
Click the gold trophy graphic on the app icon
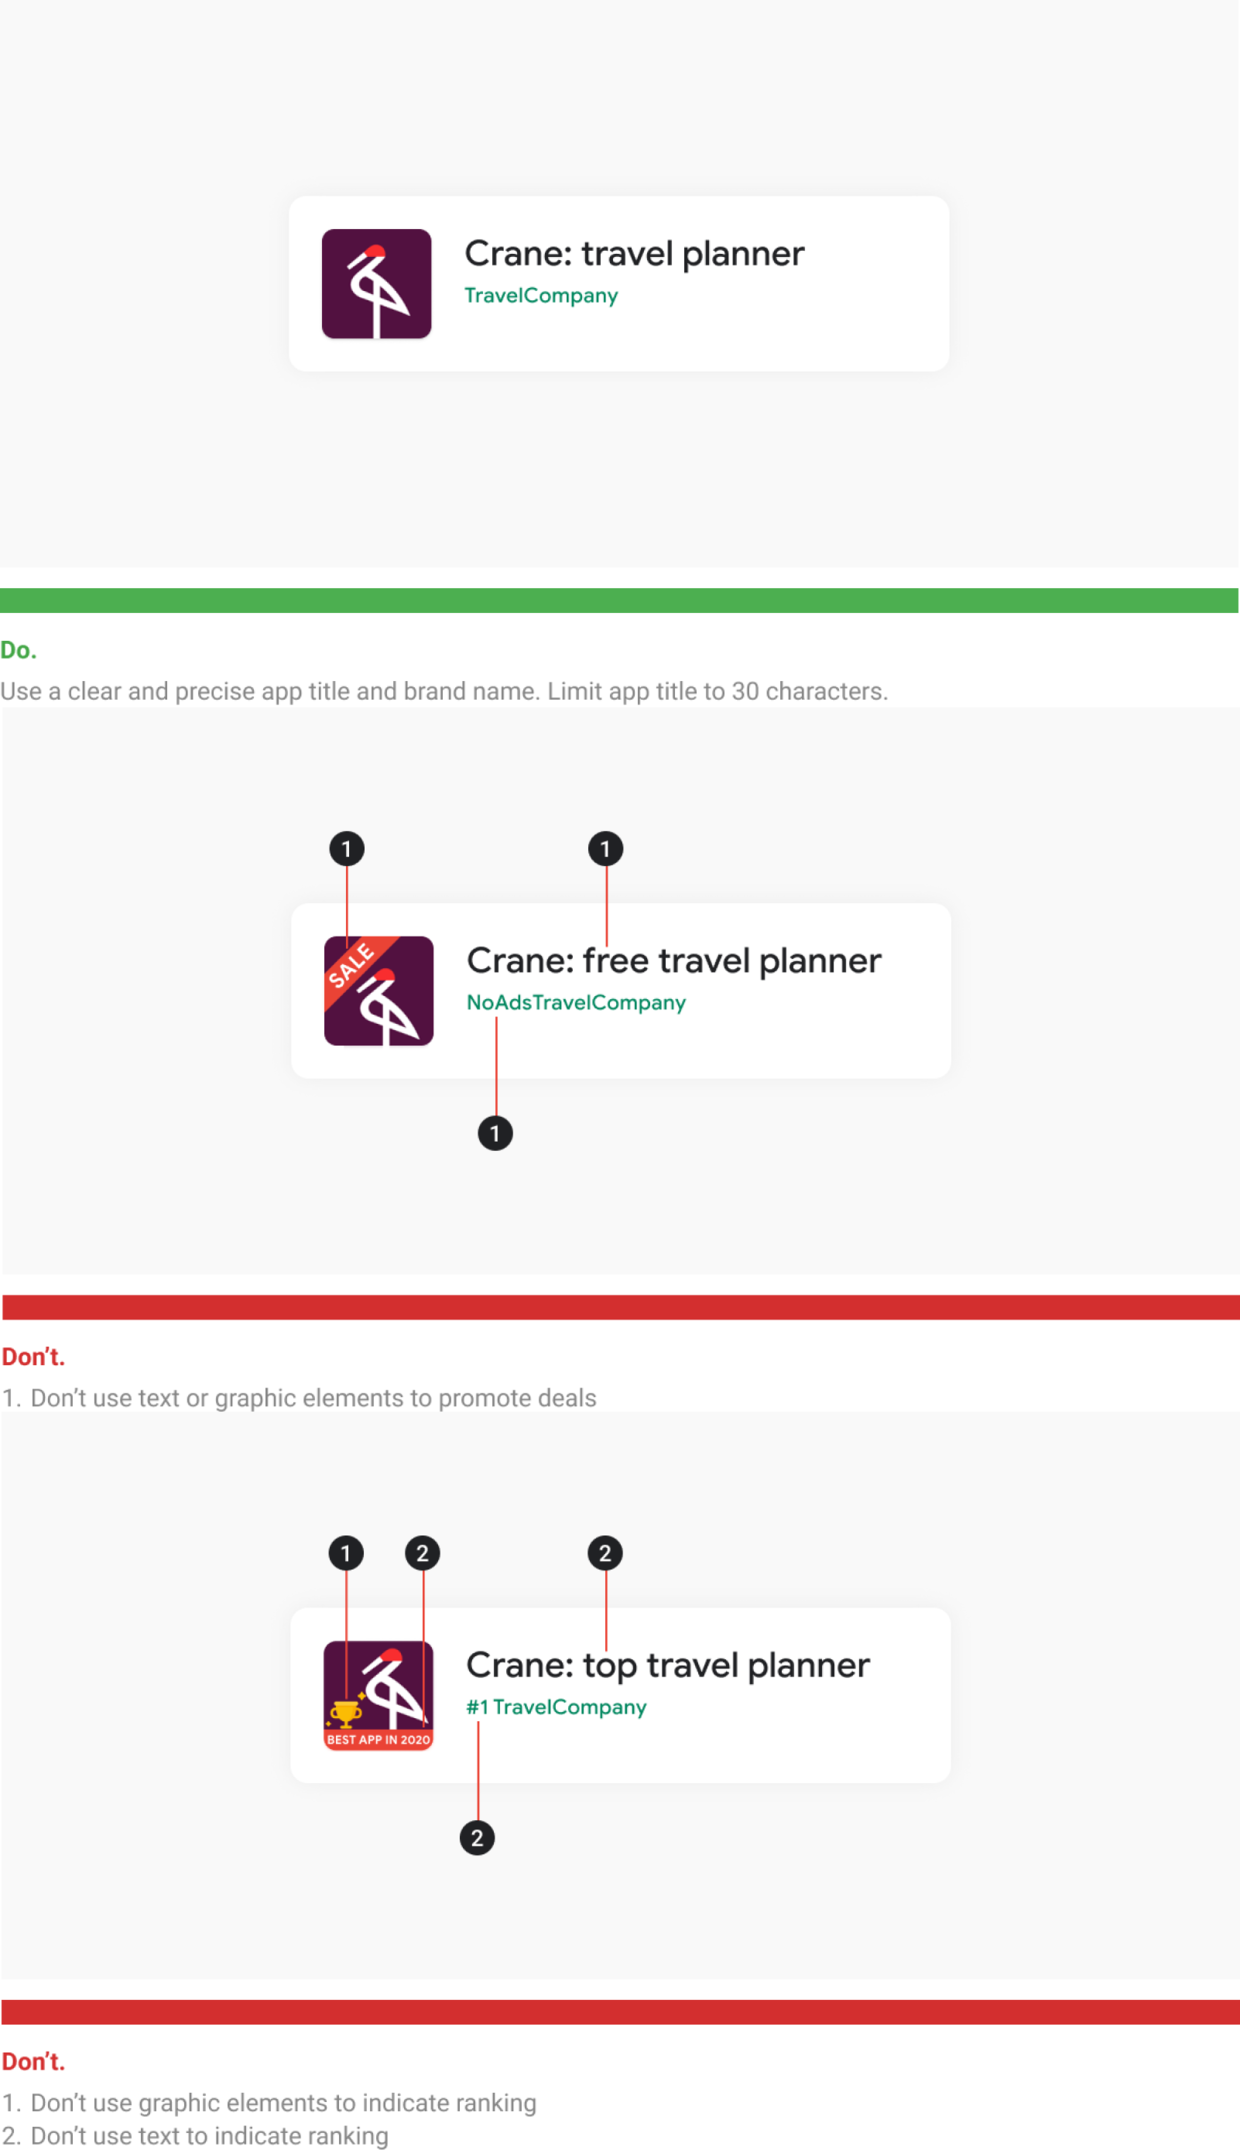[x=346, y=1715]
